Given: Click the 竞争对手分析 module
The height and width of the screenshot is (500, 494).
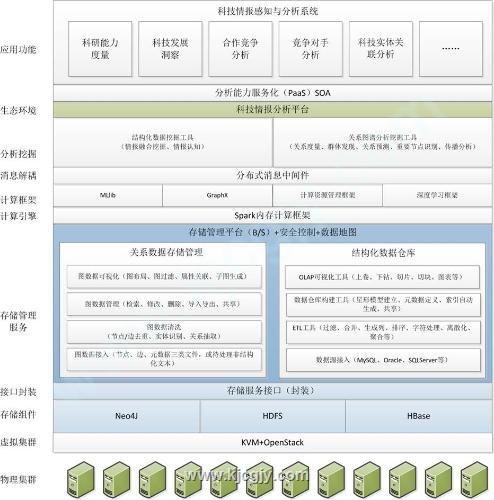Looking at the screenshot, I should (311, 49).
